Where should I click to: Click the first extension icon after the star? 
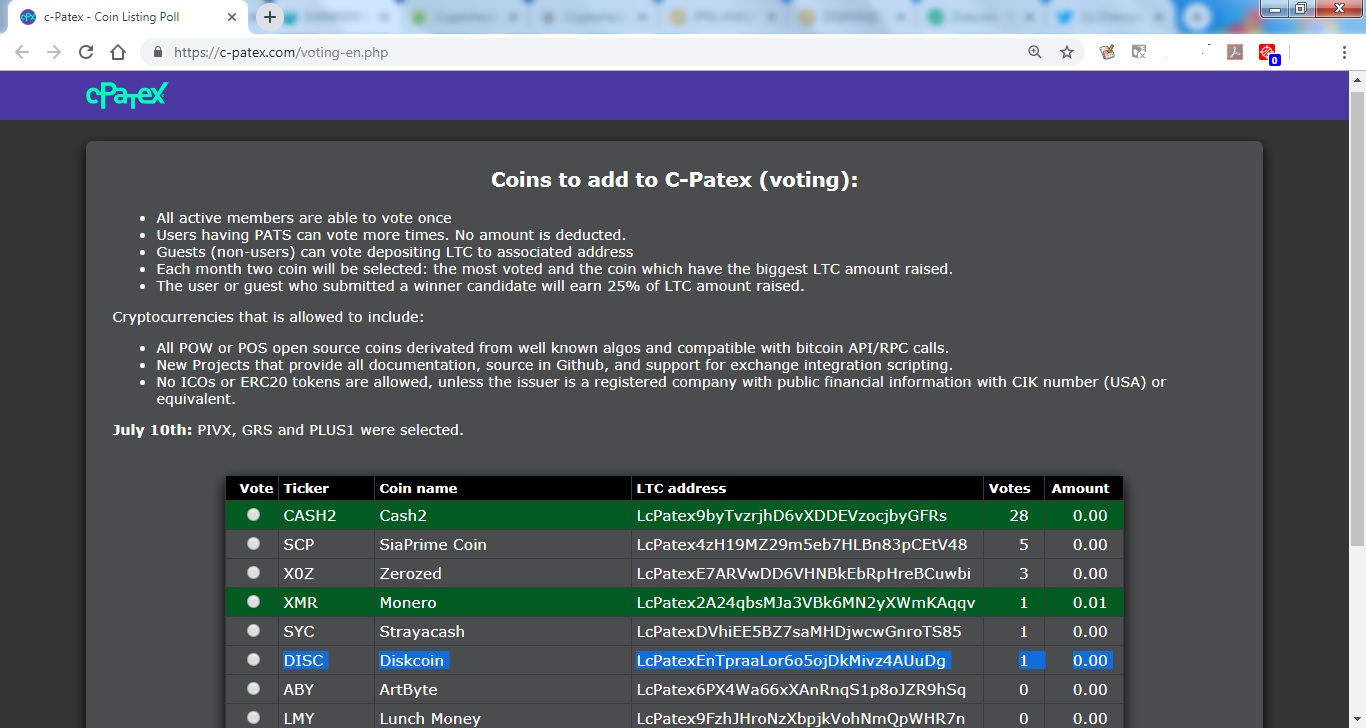pos(1107,52)
